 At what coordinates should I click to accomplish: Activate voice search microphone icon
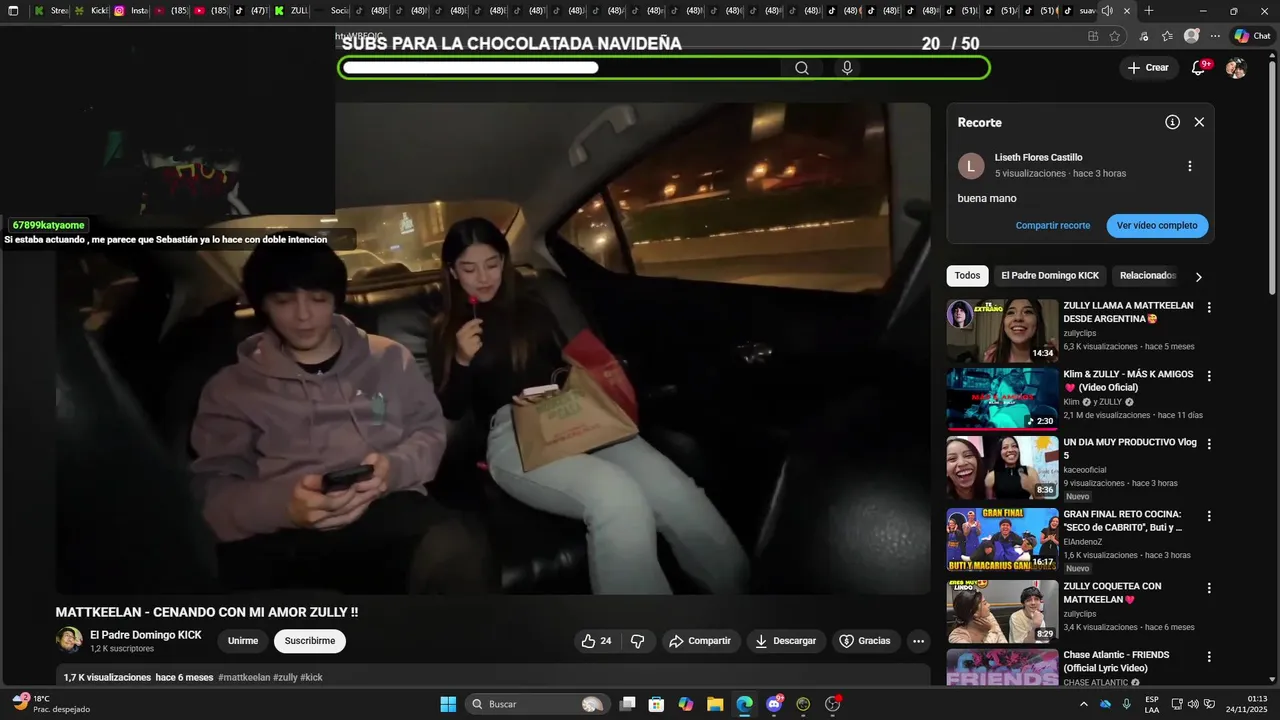click(x=847, y=68)
